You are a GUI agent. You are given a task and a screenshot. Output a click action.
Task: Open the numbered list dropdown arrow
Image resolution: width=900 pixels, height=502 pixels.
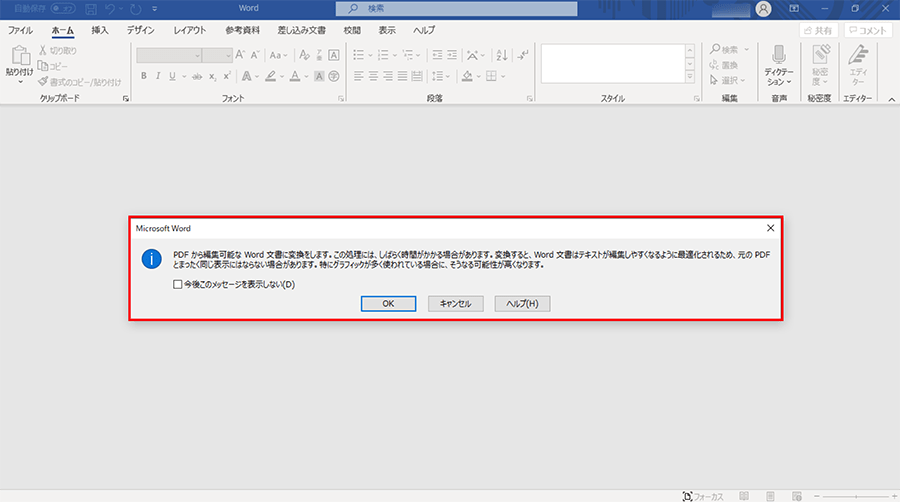click(x=395, y=55)
